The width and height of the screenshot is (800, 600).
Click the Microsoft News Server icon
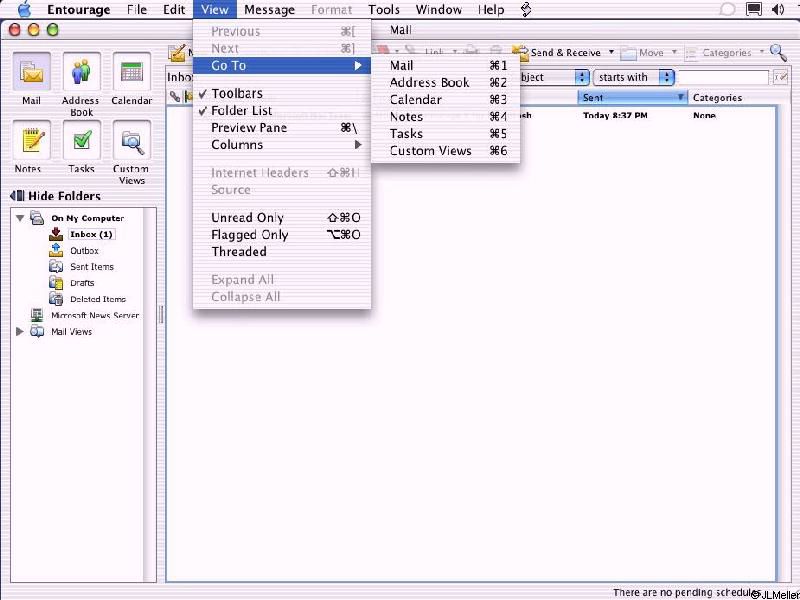(x=37, y=315)
